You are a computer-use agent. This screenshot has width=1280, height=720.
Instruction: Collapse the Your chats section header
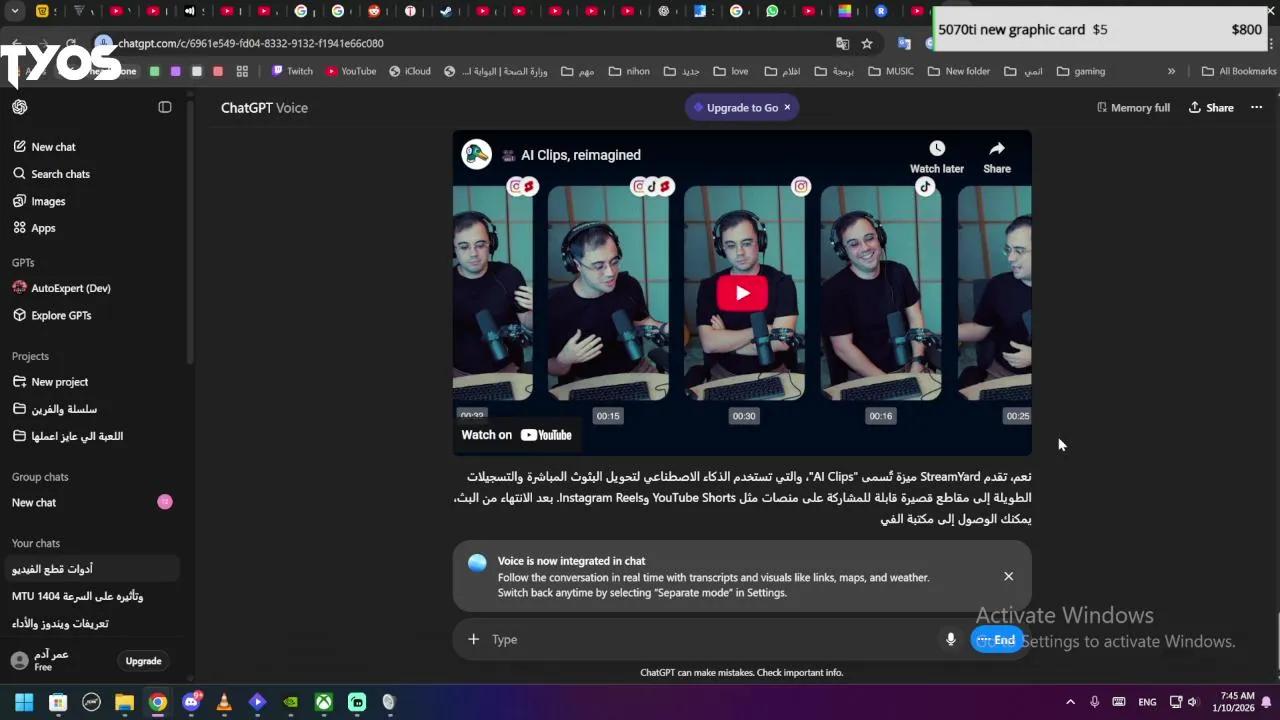[x=36, y=543]
